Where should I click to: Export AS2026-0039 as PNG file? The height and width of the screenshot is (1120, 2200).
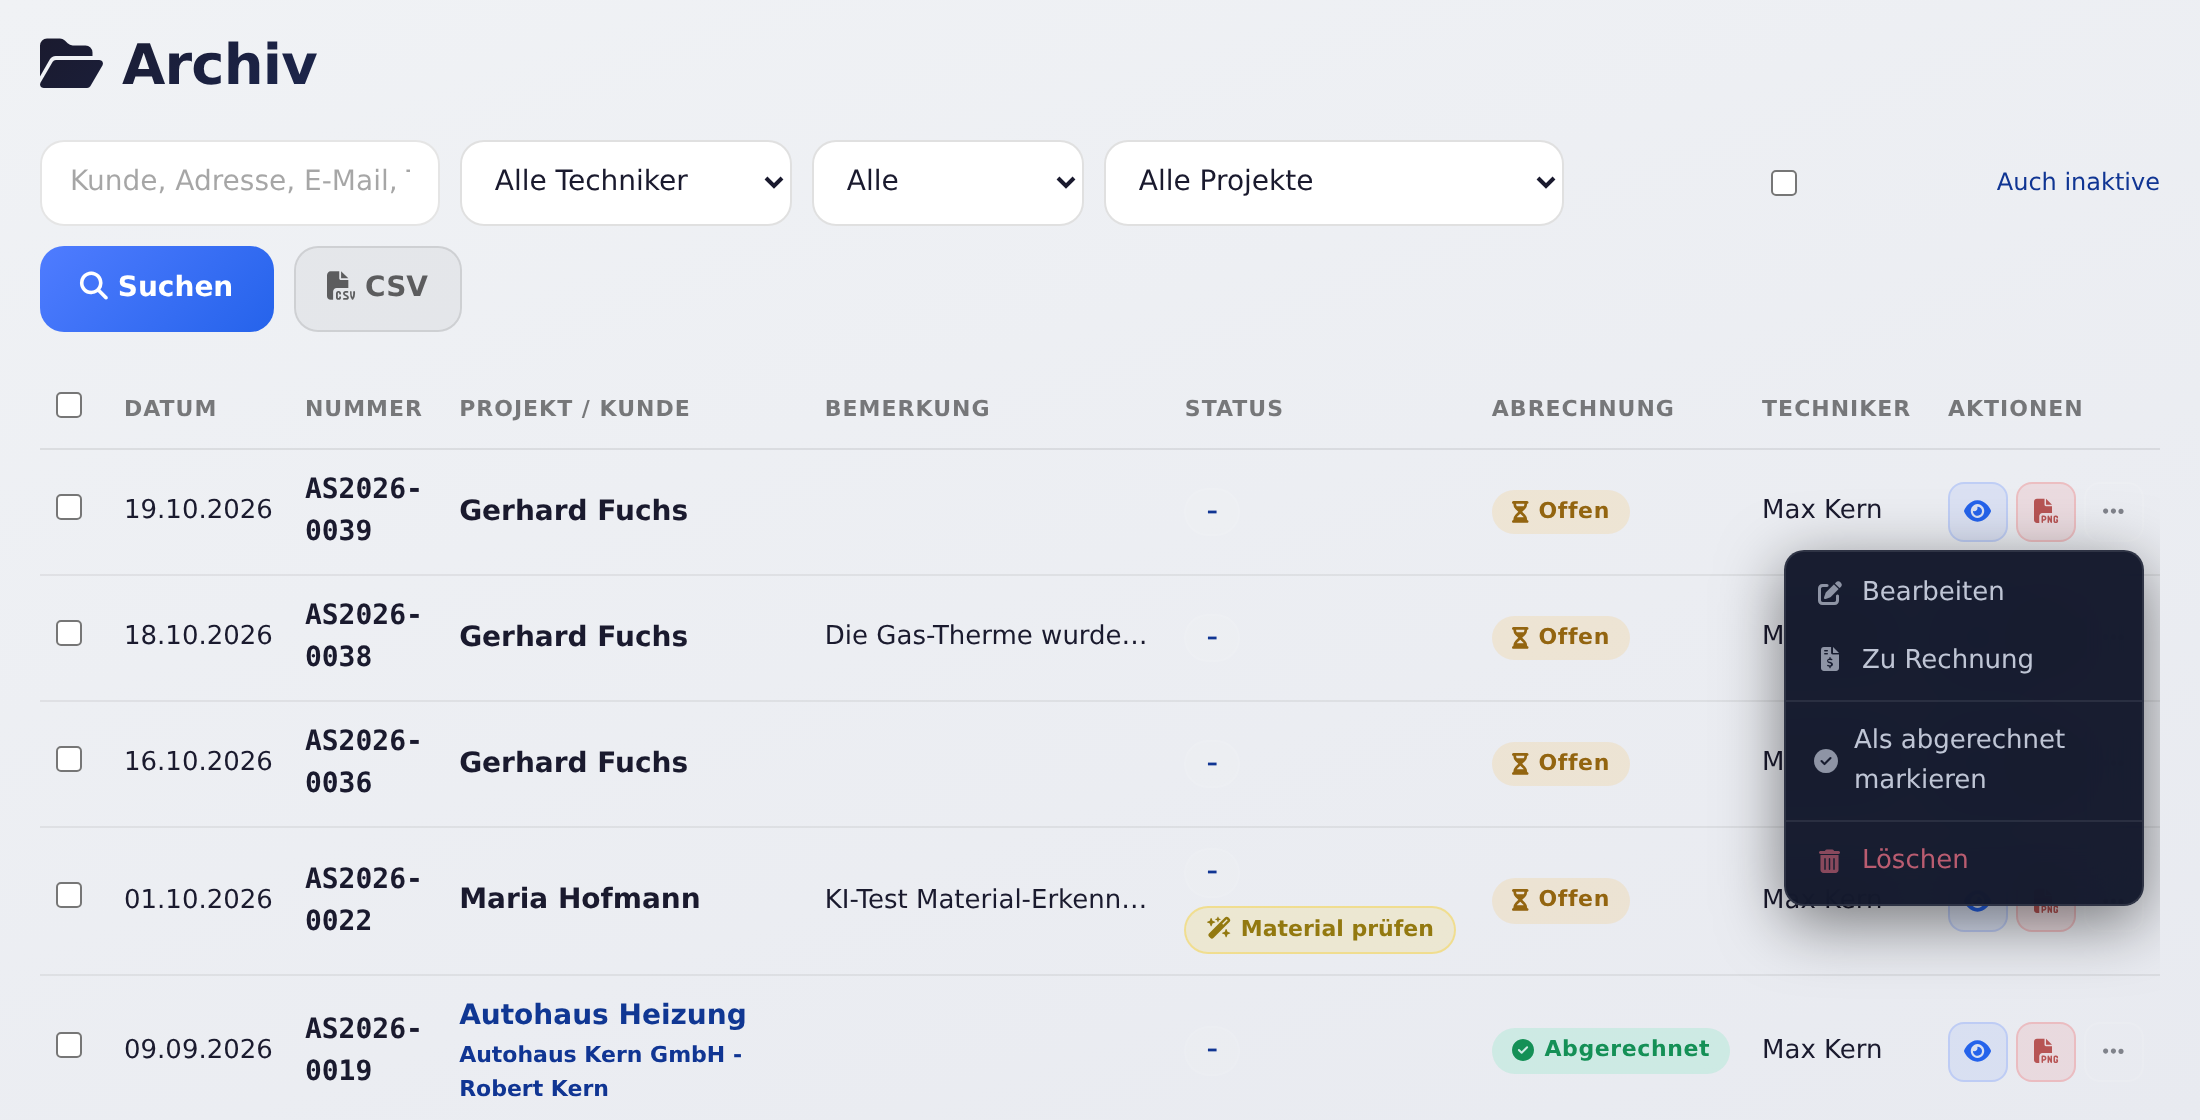[2045, 511]
